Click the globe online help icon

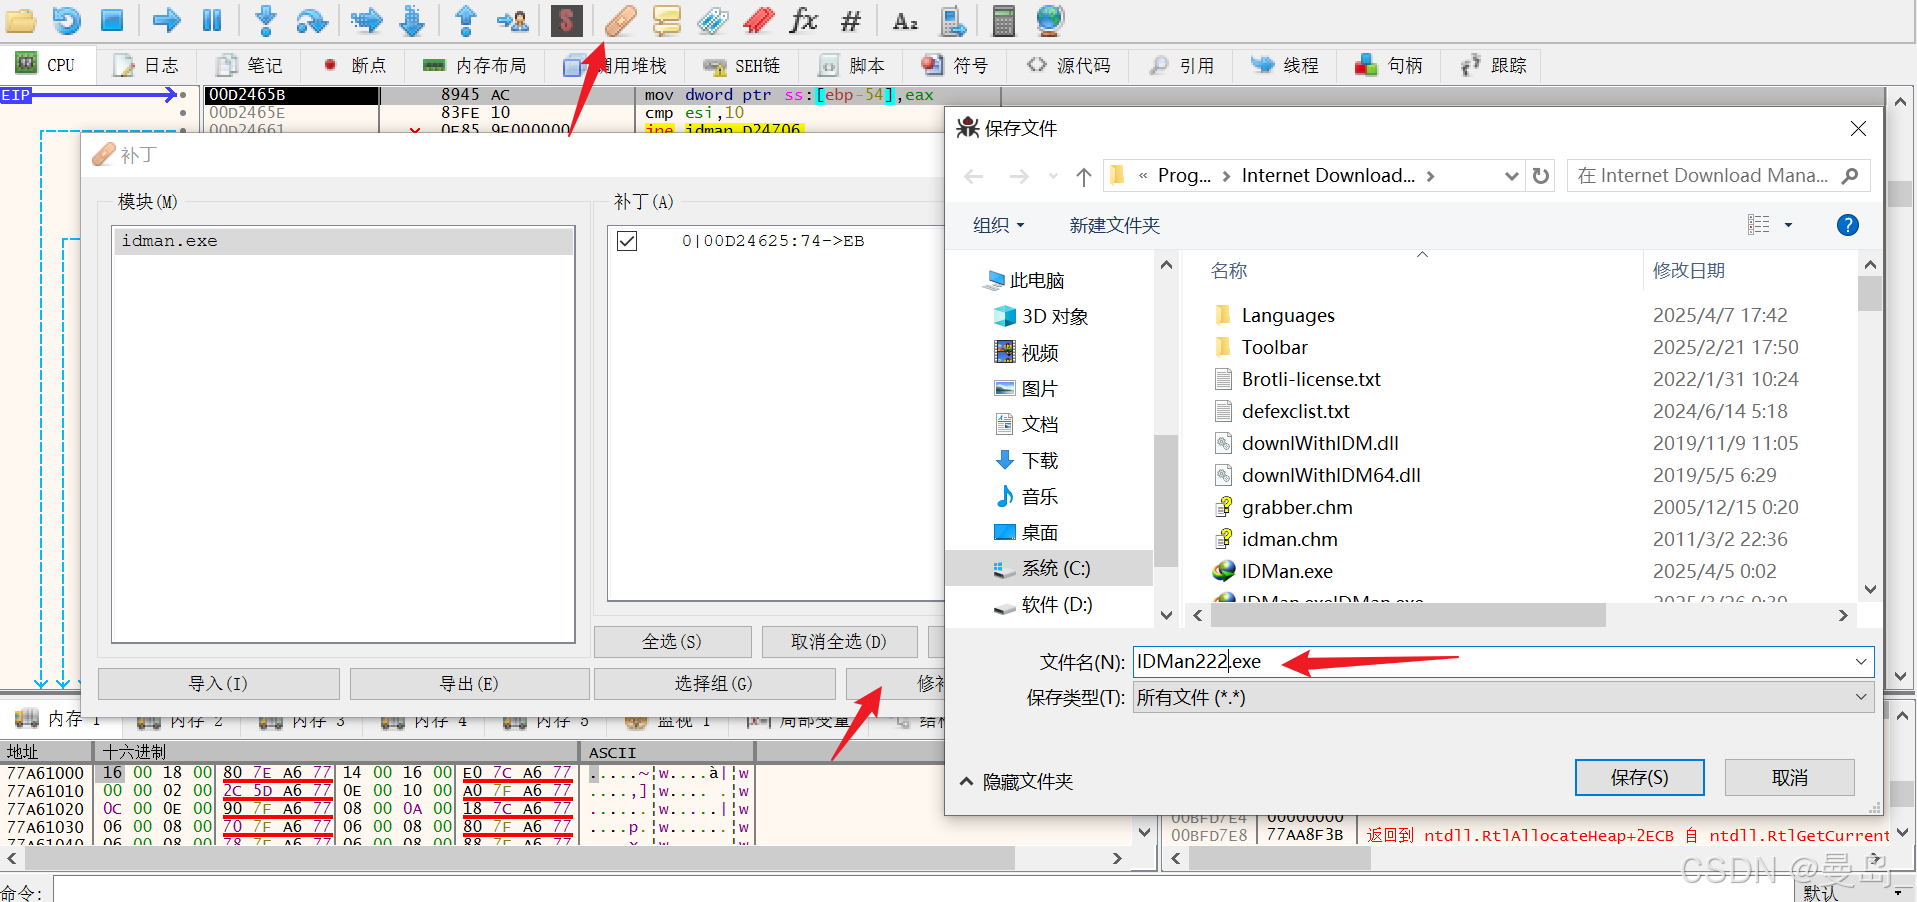[x=1050, y=19]
